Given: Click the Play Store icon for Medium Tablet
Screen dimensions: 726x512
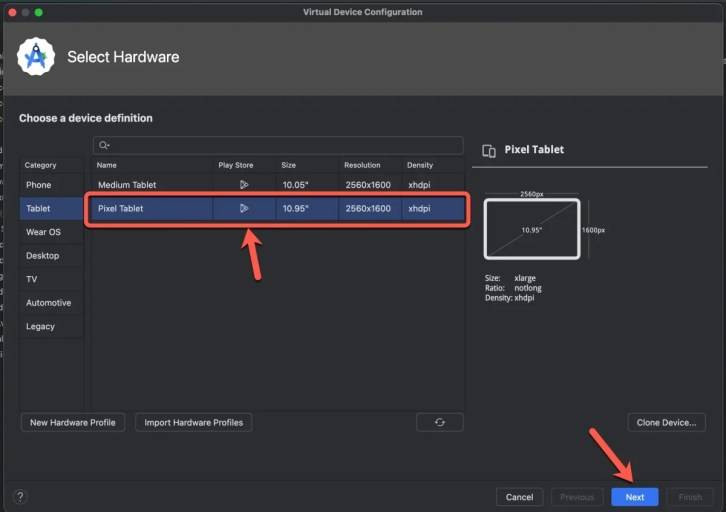Looking at the screenshot, I should pos(243,185).
